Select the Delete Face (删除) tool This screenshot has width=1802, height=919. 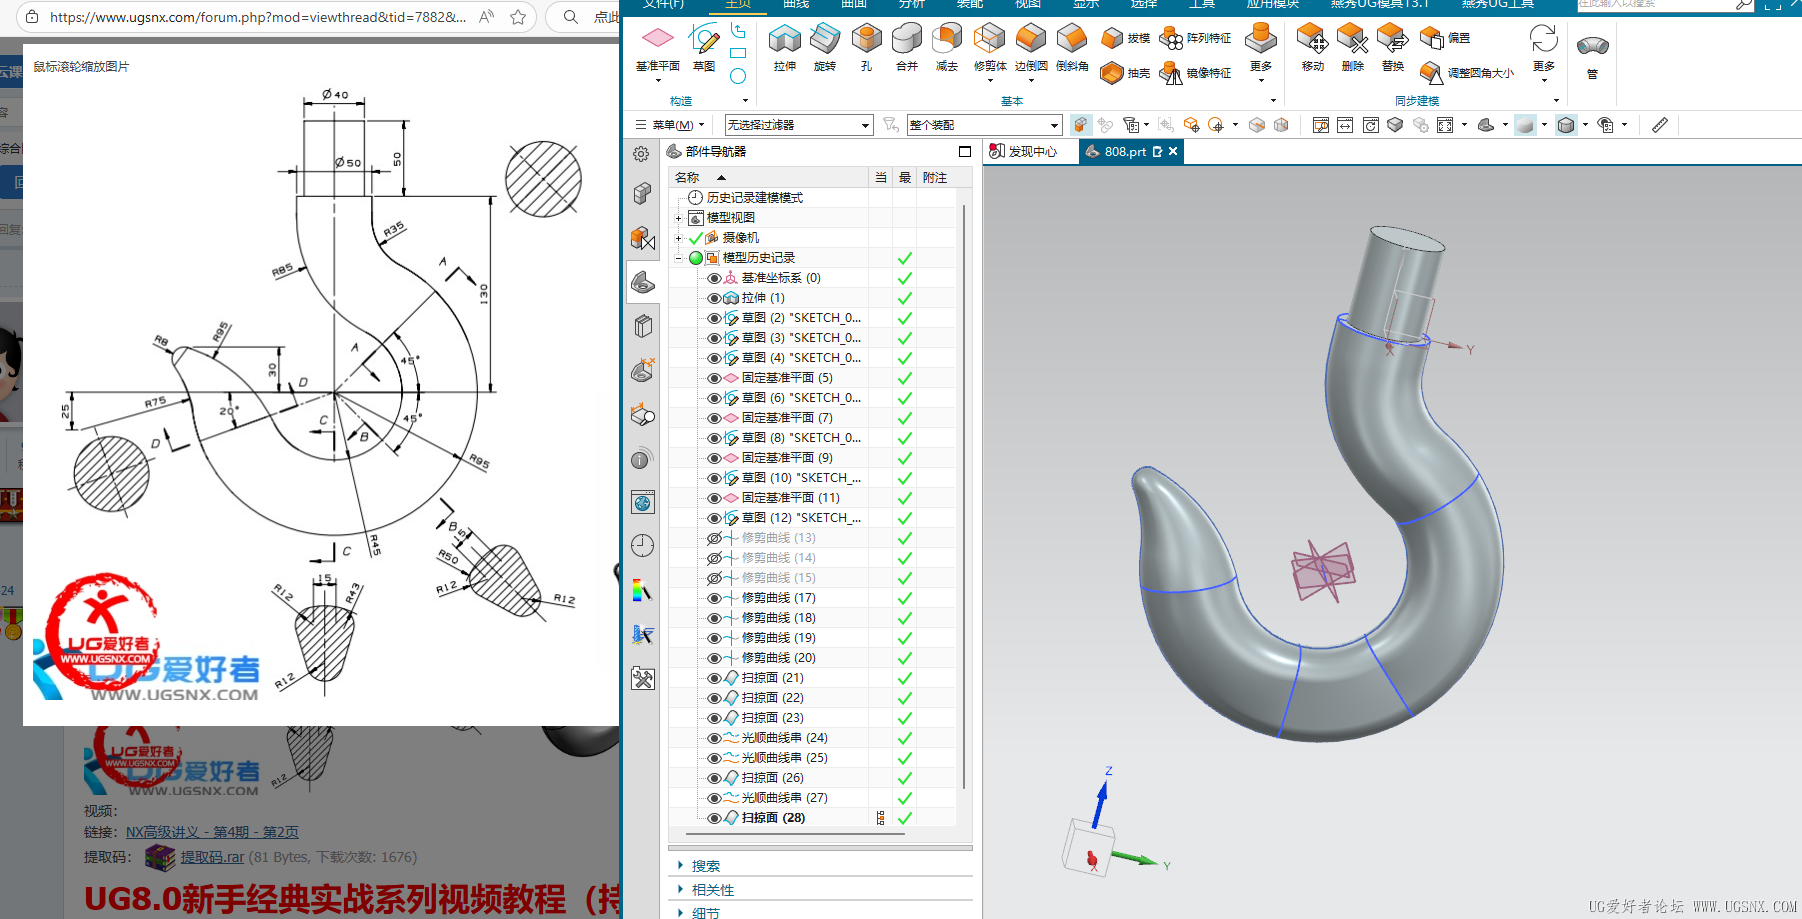(1352, 48)
